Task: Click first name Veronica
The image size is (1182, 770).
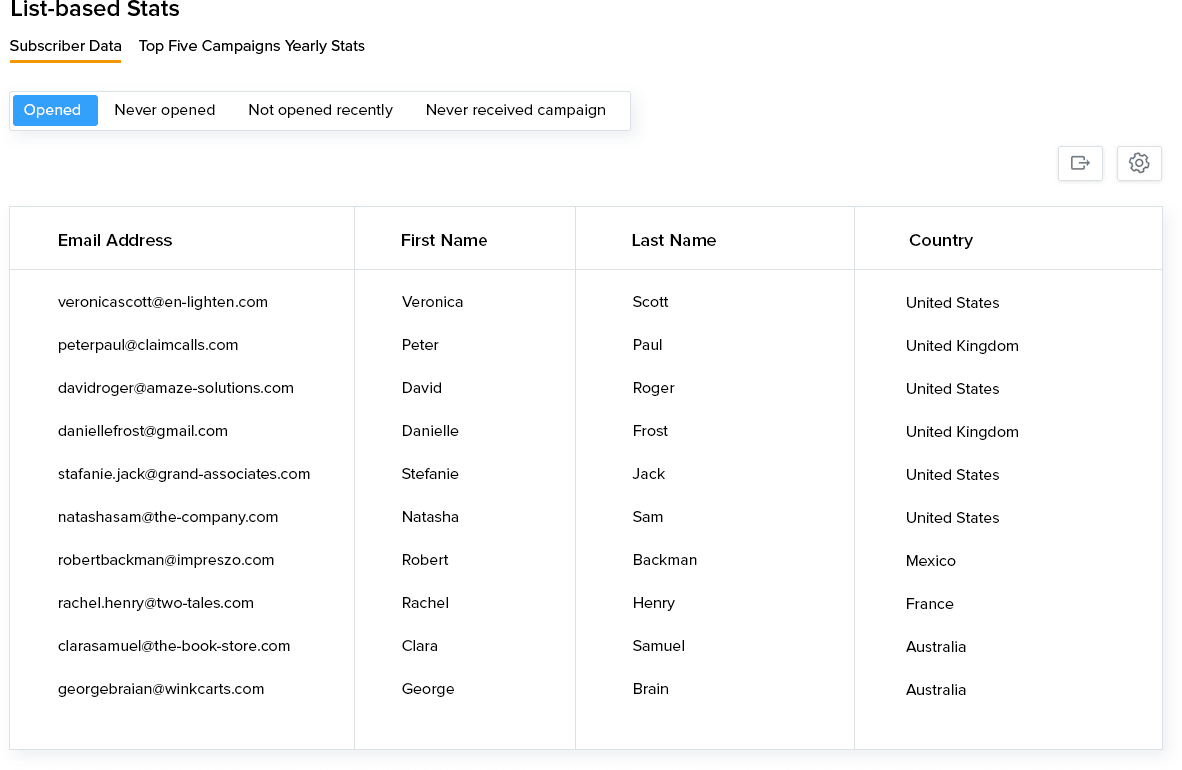Action: pos(433,302)
